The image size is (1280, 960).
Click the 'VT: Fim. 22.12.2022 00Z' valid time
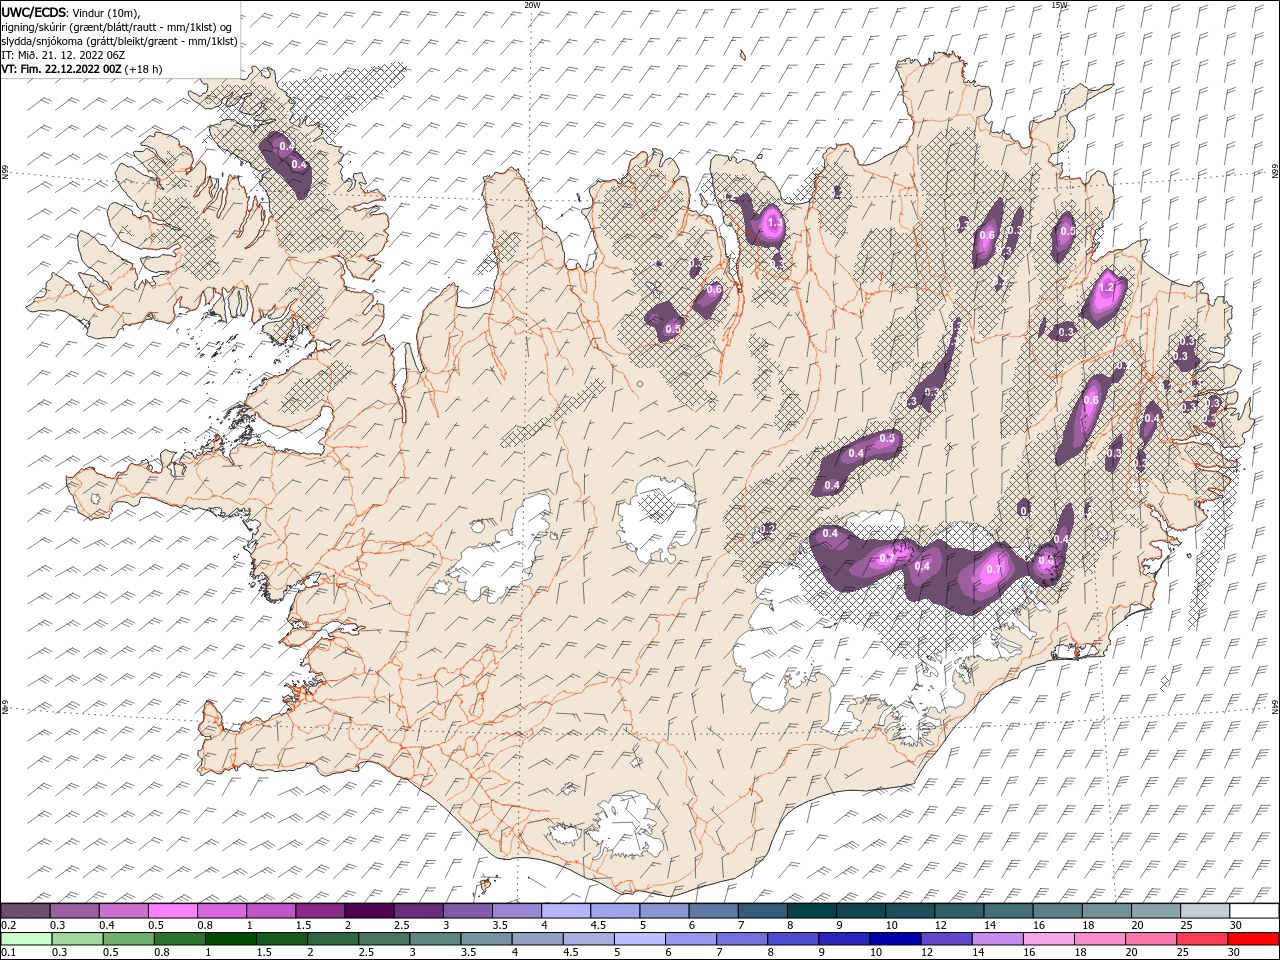coord(62,69)
